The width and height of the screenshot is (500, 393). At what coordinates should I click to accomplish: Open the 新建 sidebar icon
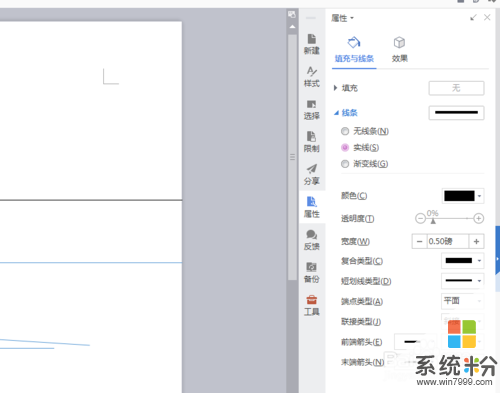tap(312, 44)
